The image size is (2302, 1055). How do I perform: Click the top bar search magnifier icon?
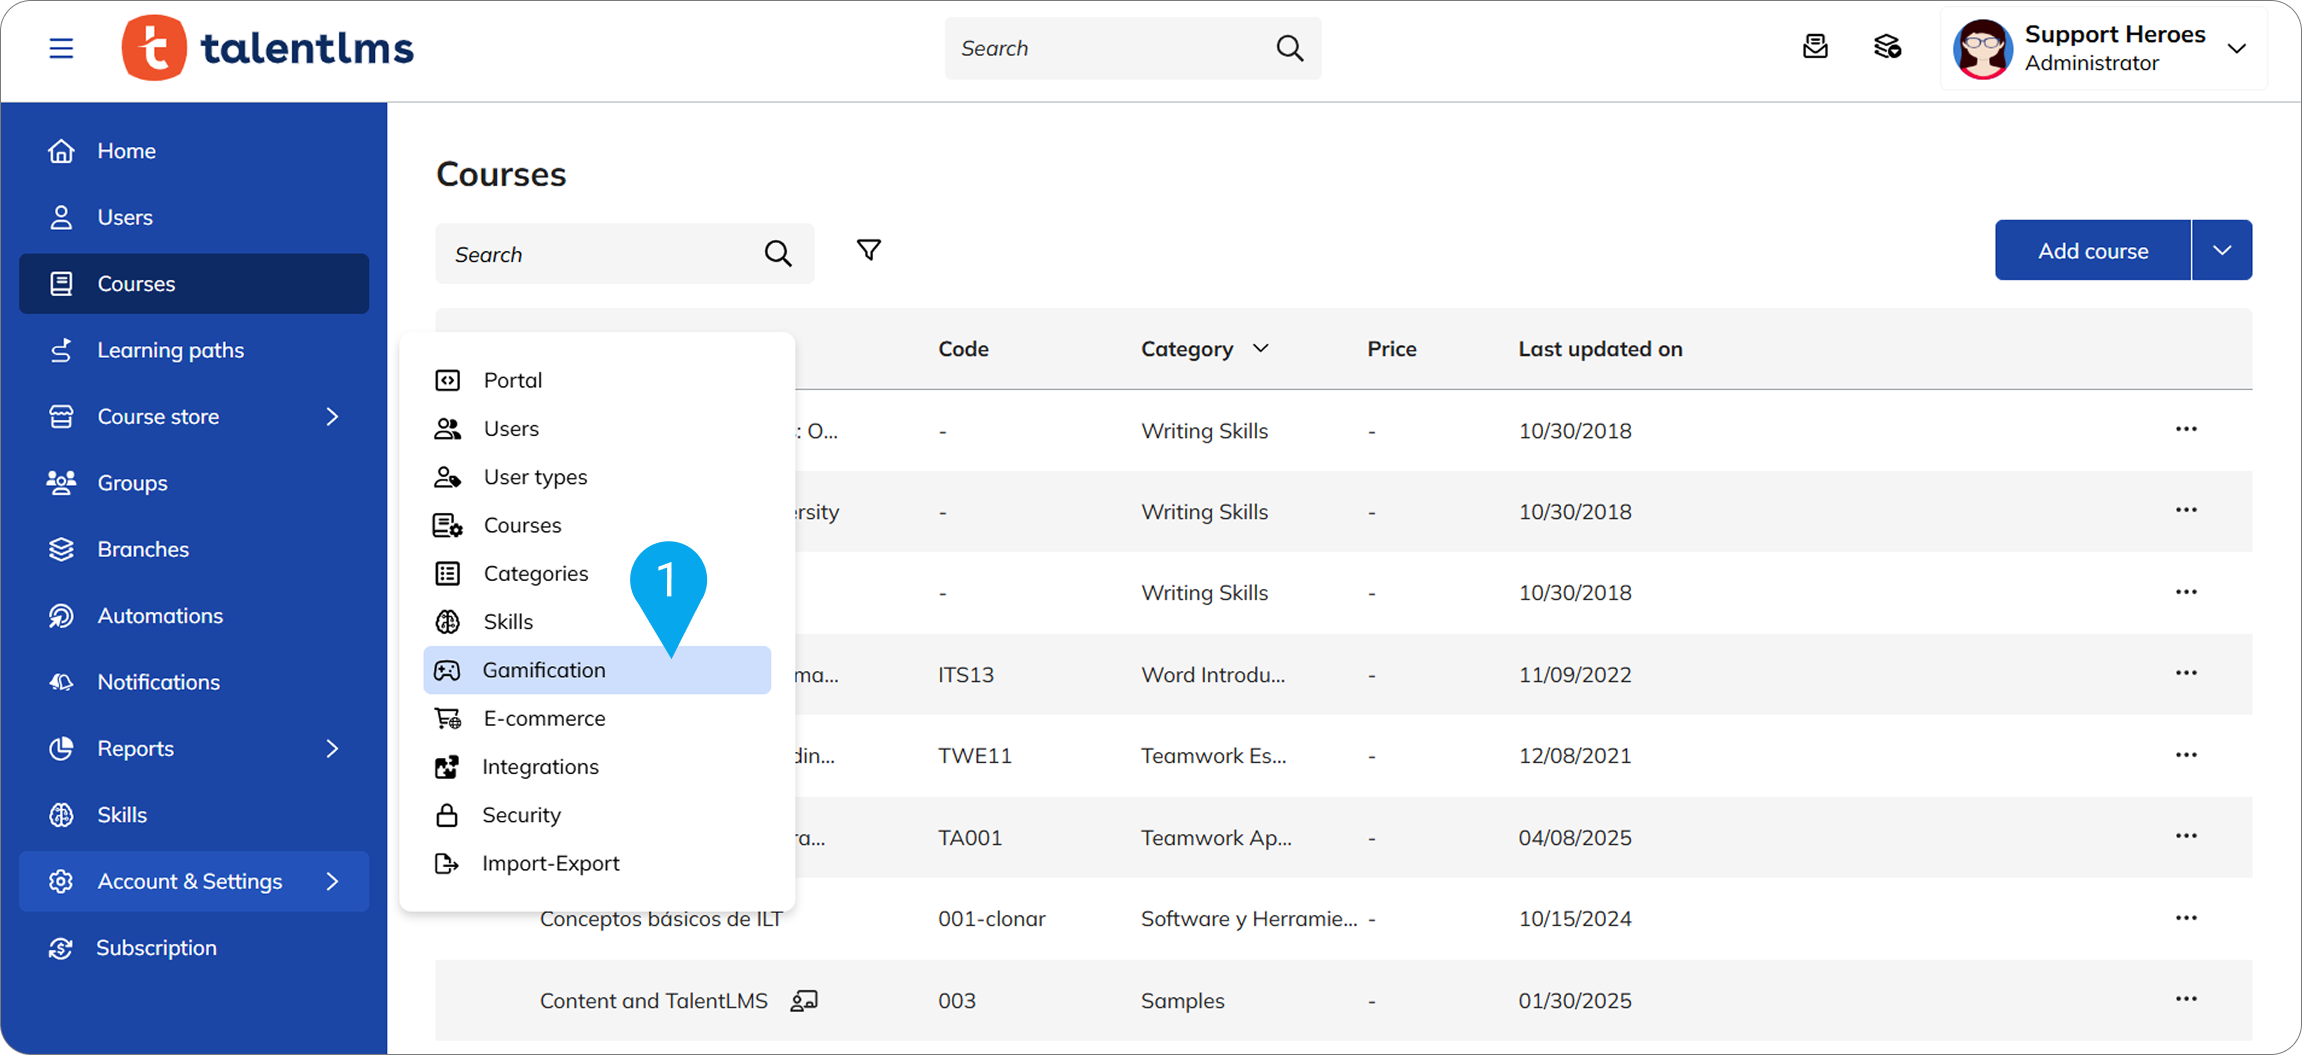(x=1289, y=48)
